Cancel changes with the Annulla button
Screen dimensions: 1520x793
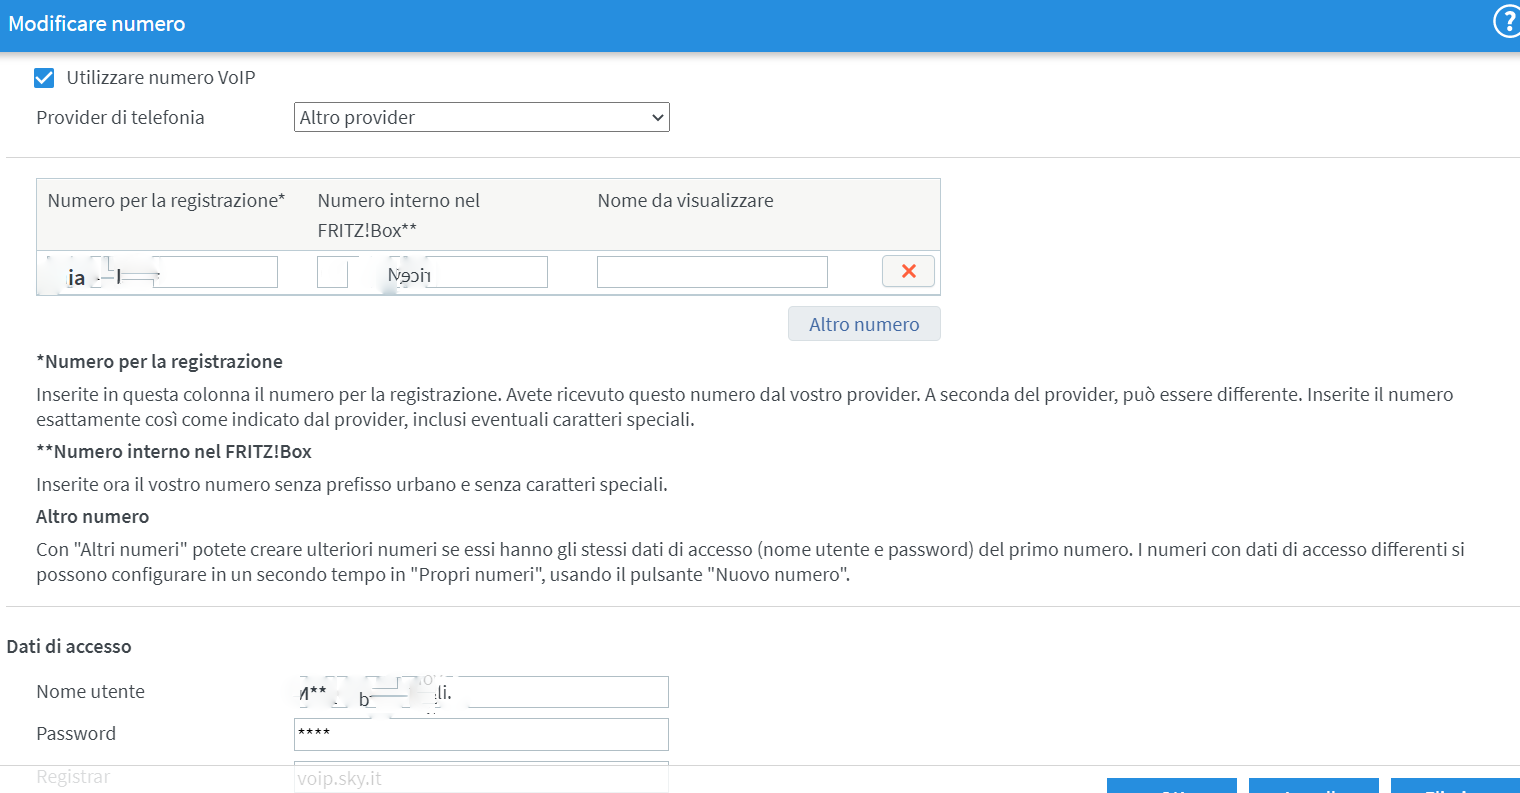[x=1313, y=786]
